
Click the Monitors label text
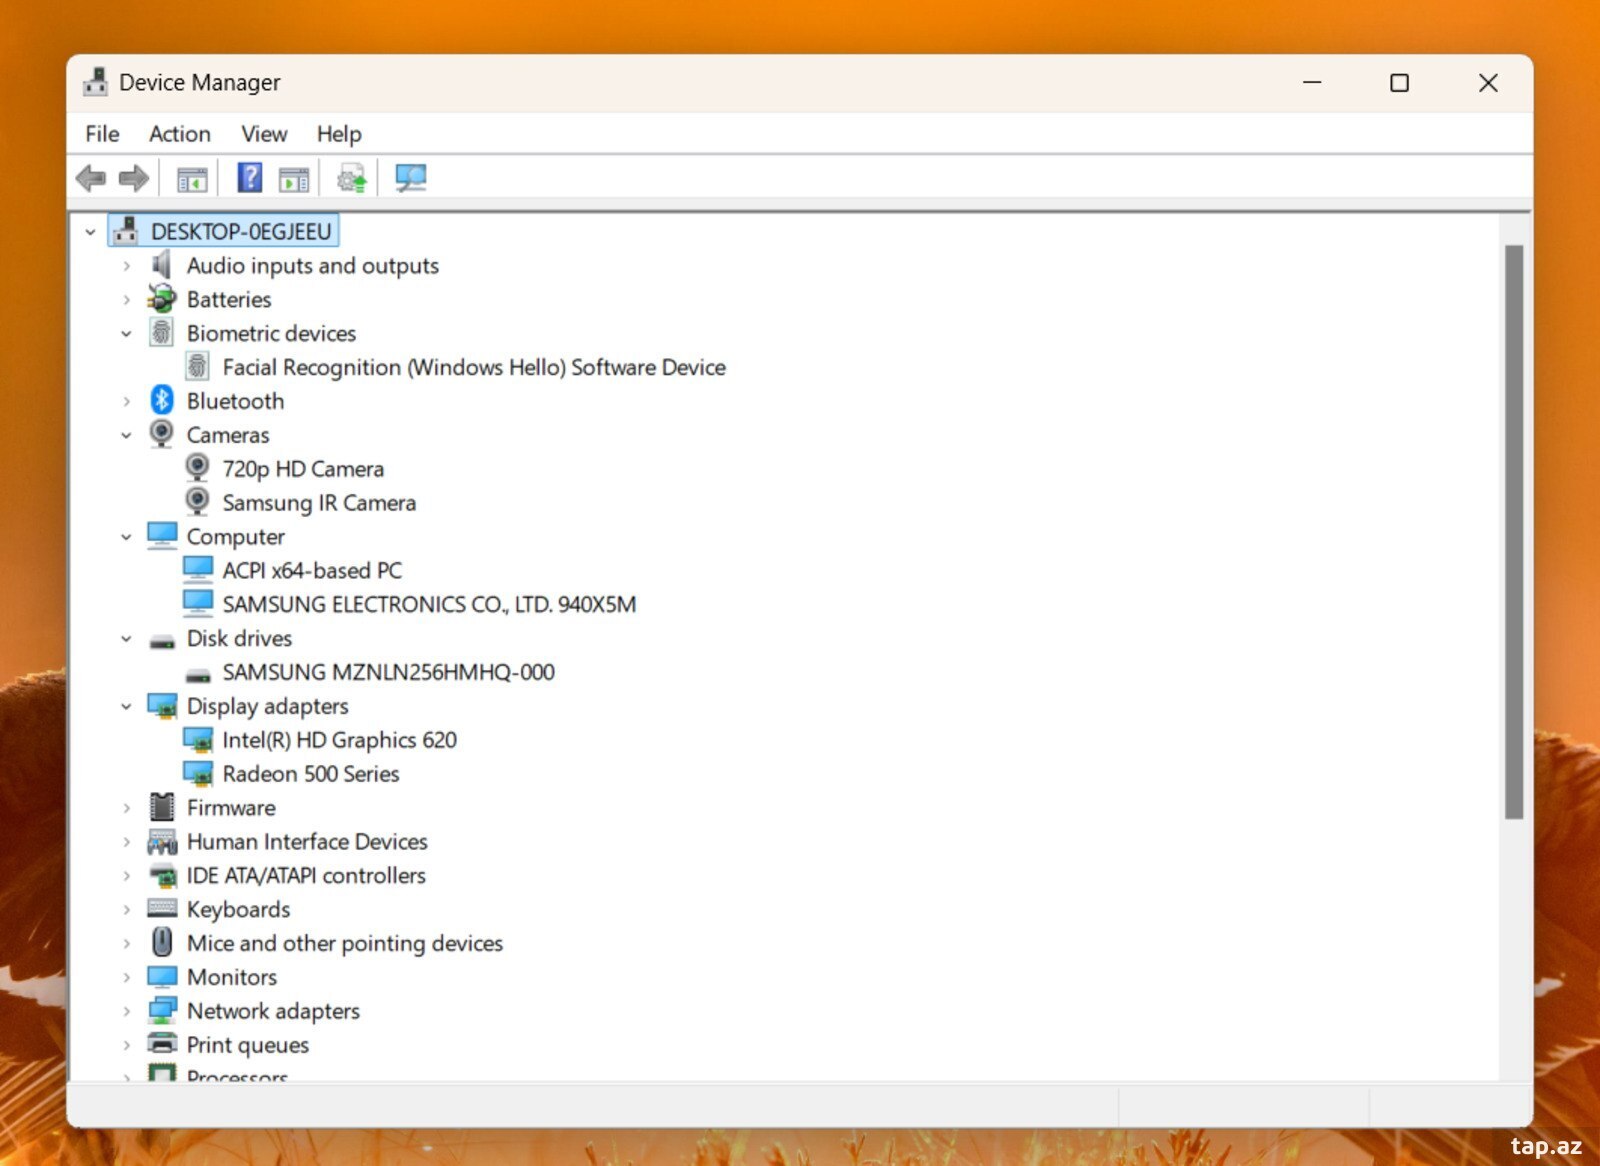[x=232, y=977]
